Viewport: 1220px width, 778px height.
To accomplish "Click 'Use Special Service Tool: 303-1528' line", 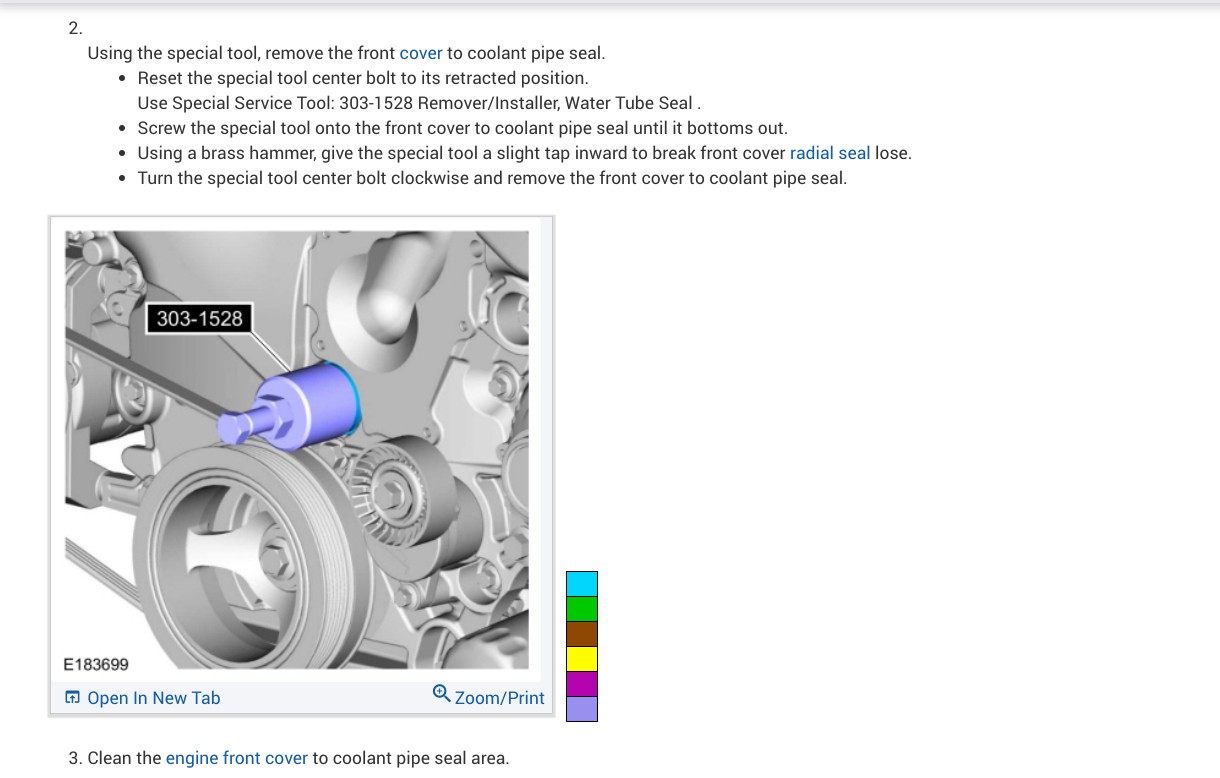I will click(x=419, y=103).
